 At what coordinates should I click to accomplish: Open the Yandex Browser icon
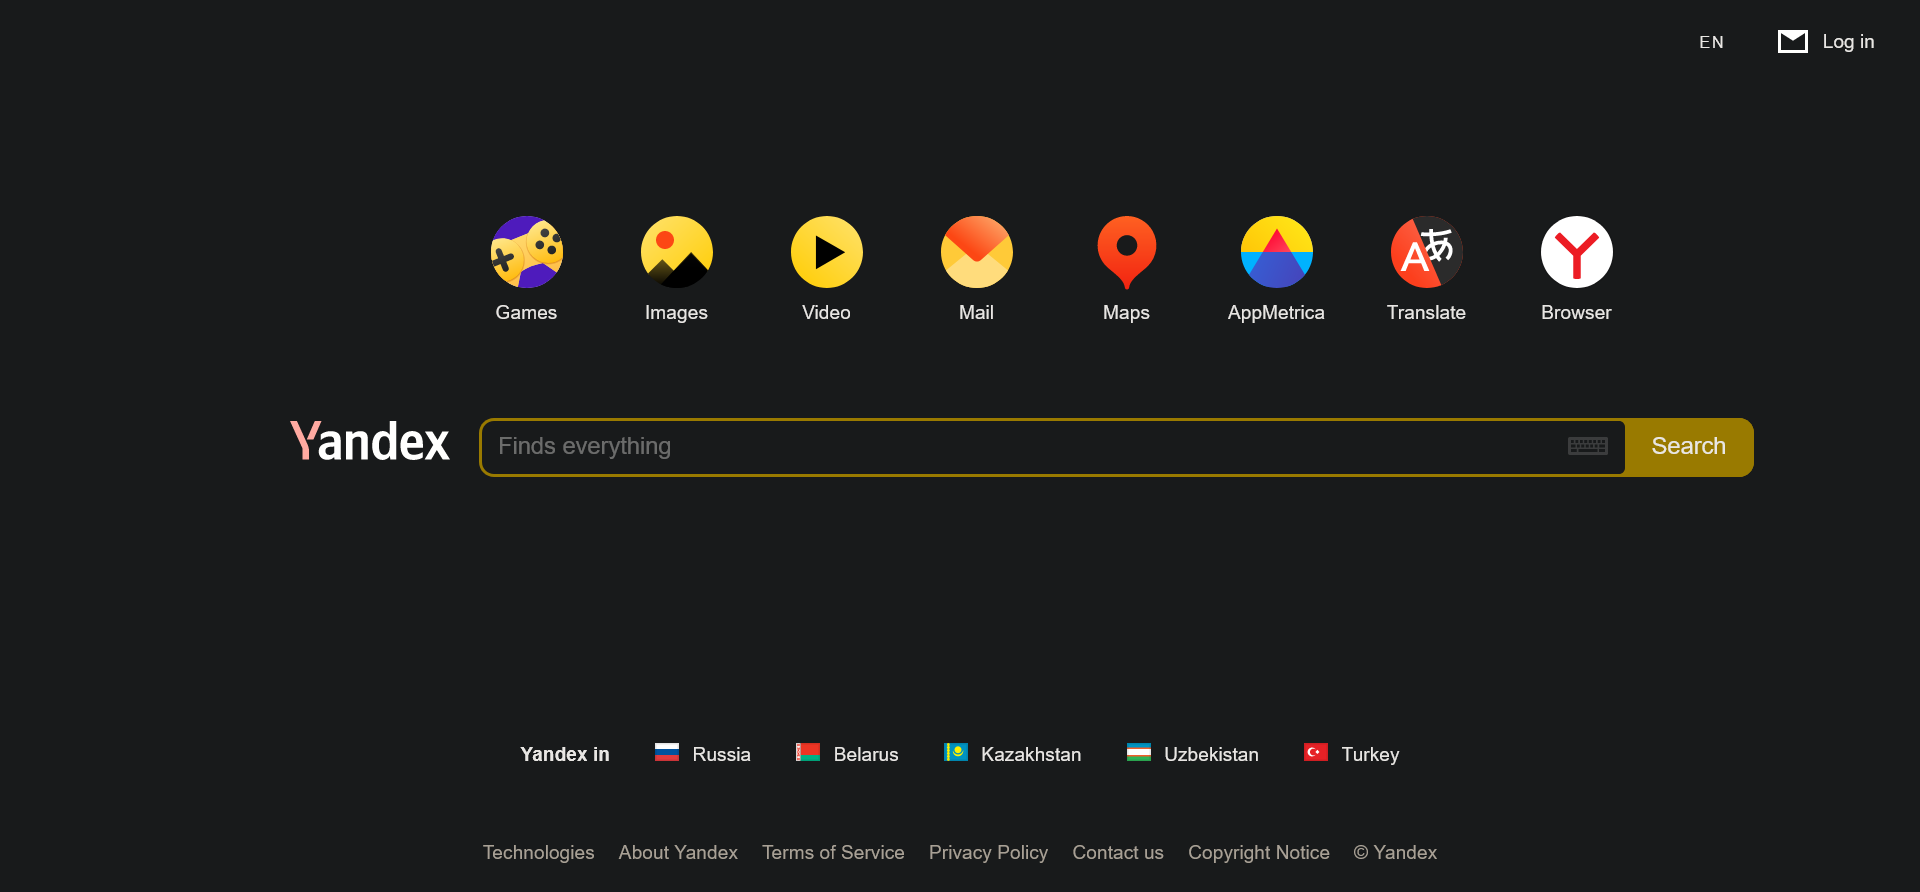coord(1576,252)
